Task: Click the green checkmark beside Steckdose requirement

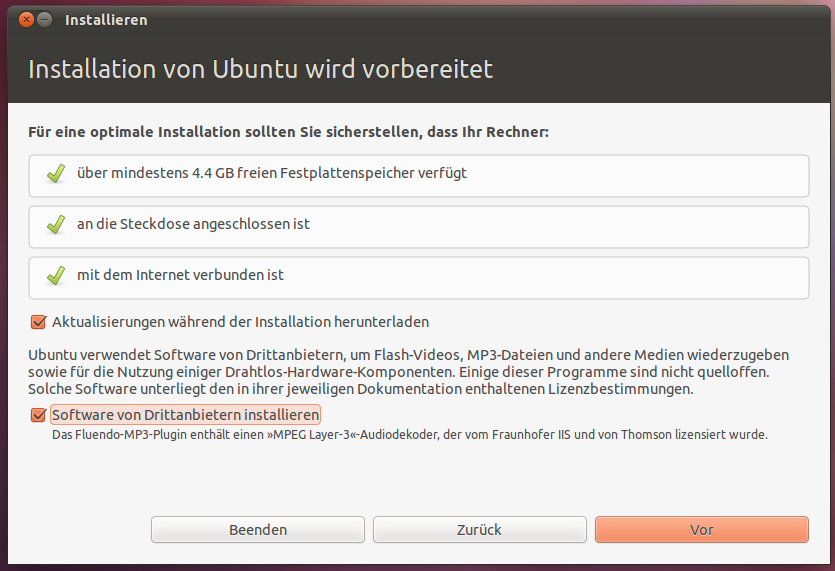Action: click(x=56, y=226)
